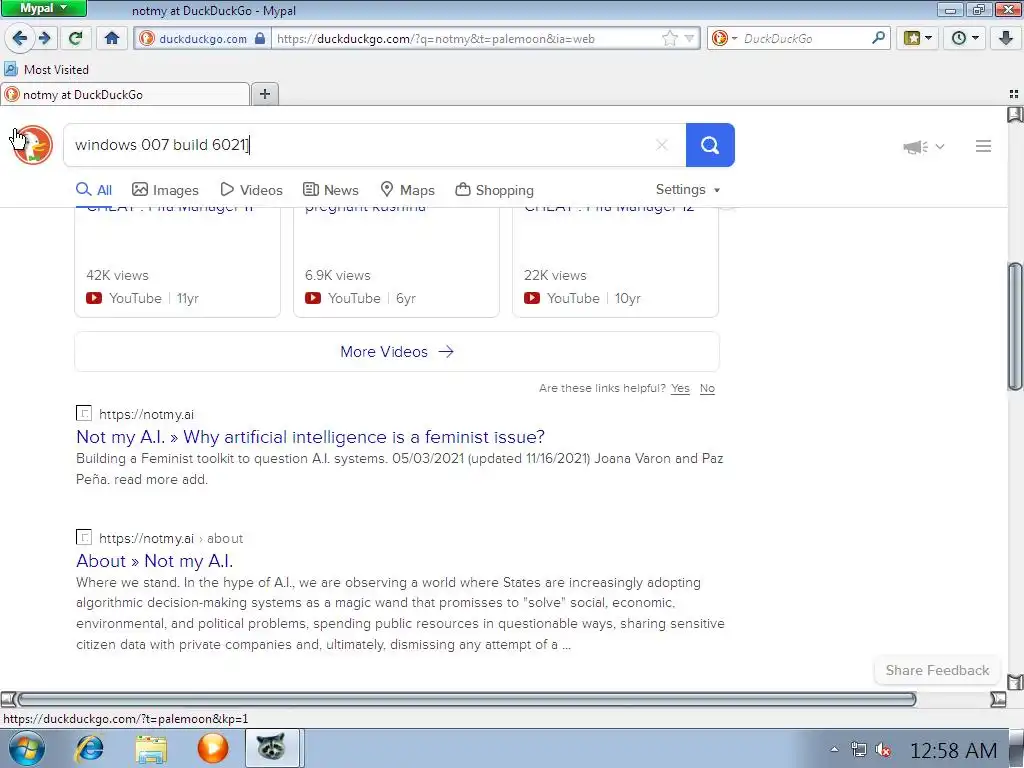Click the DuckDuckGo duck logo
This screenshot has height=768, width=1024.
click(33, 144)
